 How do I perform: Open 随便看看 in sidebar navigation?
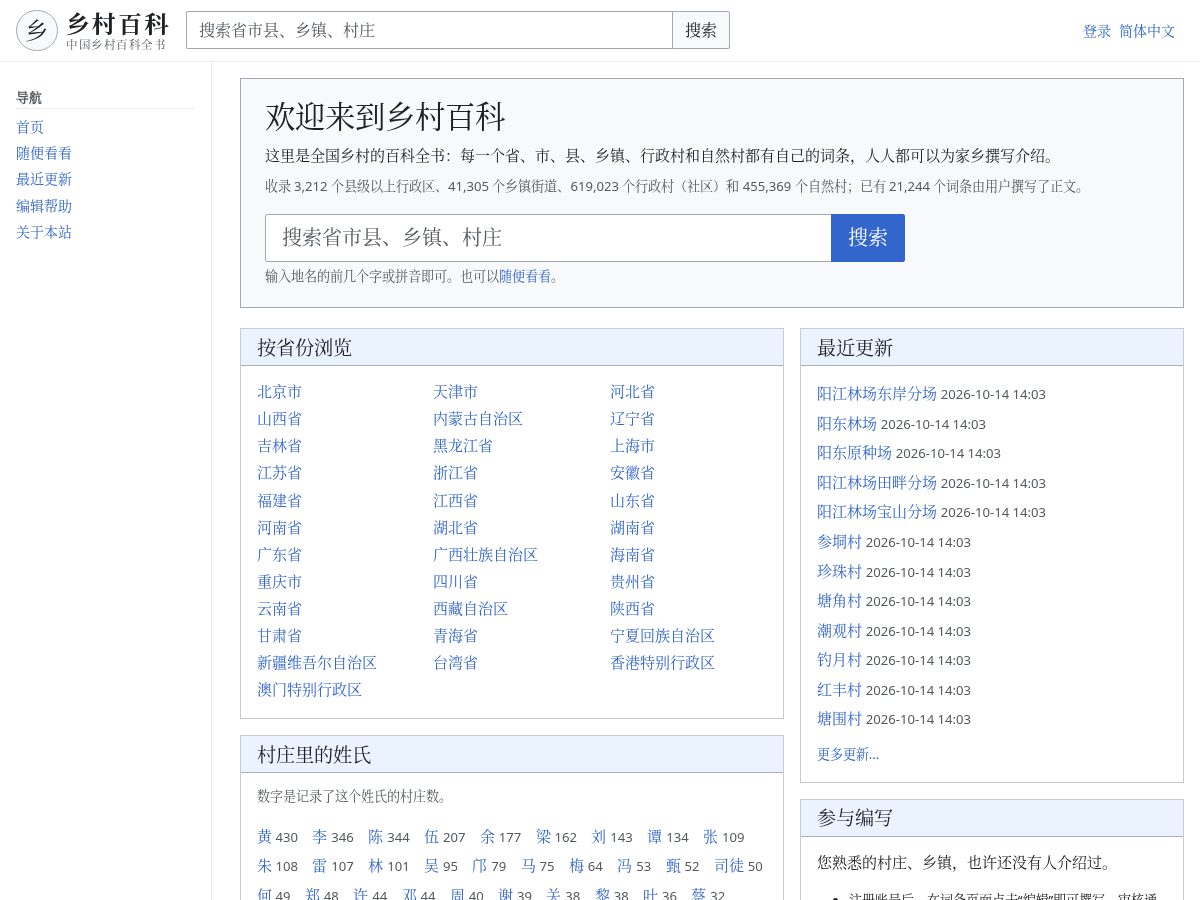point(44,153)
